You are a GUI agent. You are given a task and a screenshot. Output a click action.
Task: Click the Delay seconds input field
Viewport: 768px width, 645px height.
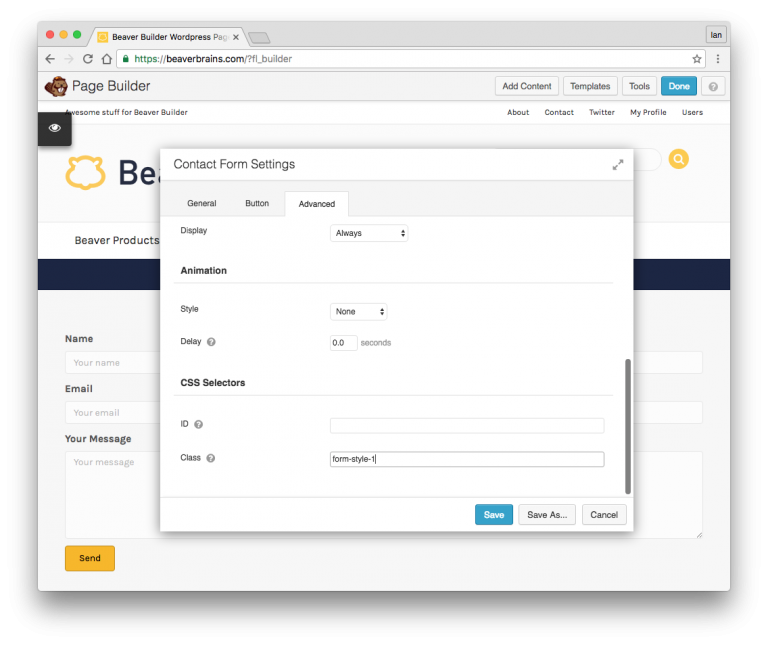pos(343,343)
